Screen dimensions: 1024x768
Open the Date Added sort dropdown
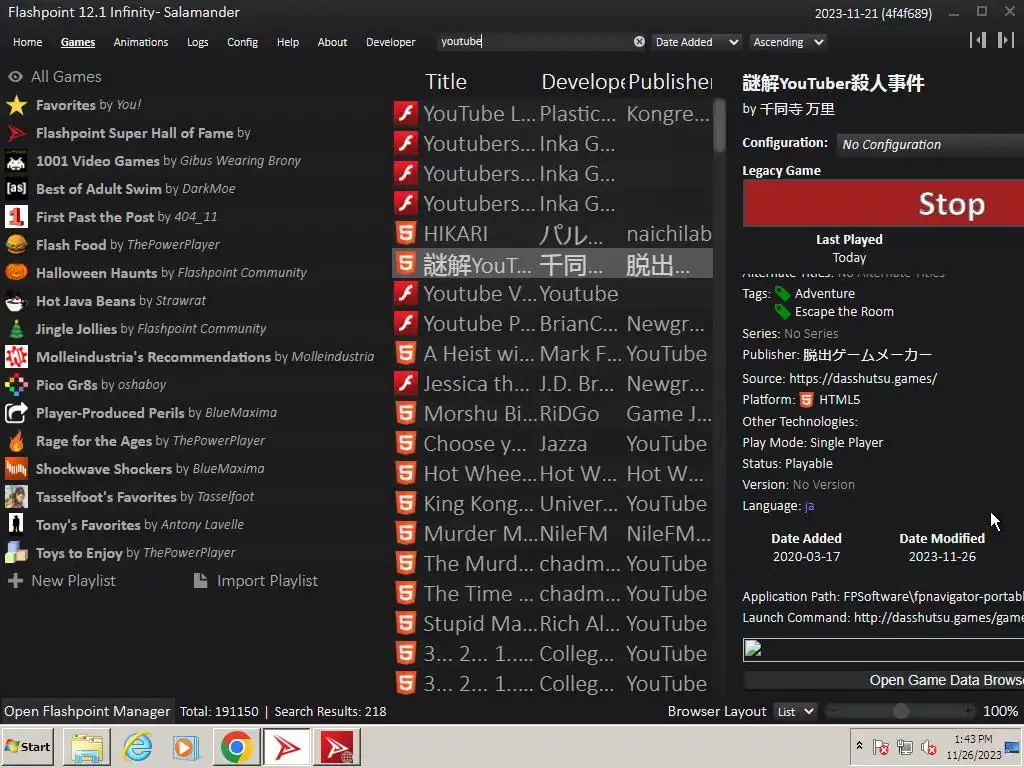(x=697, y=42)
